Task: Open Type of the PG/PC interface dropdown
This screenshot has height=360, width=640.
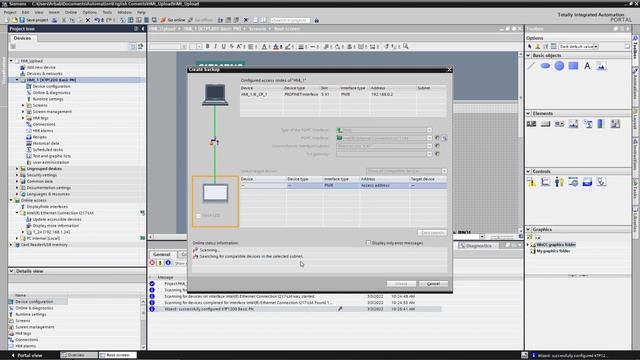Action: 429,130
